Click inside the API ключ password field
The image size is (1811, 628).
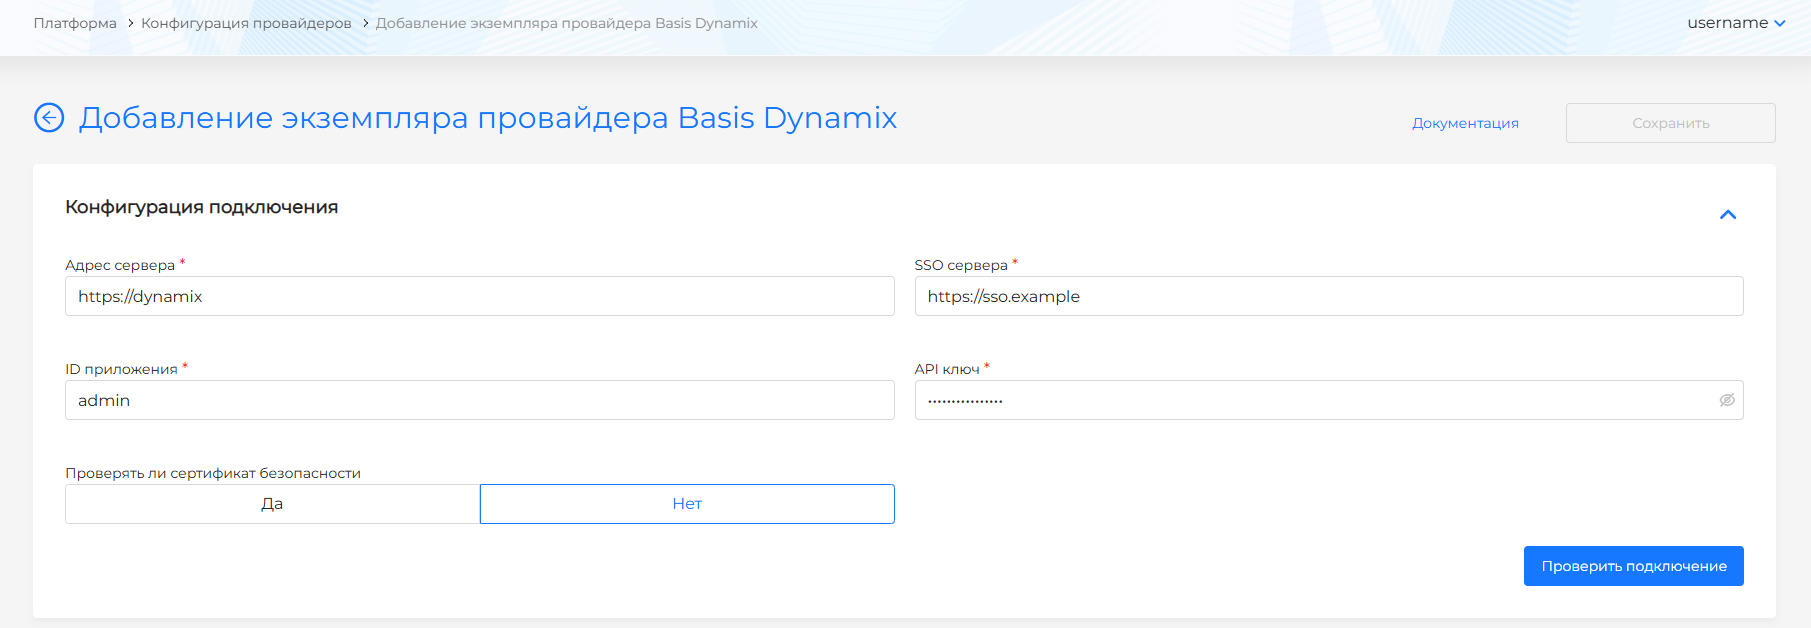[1310, 400]
